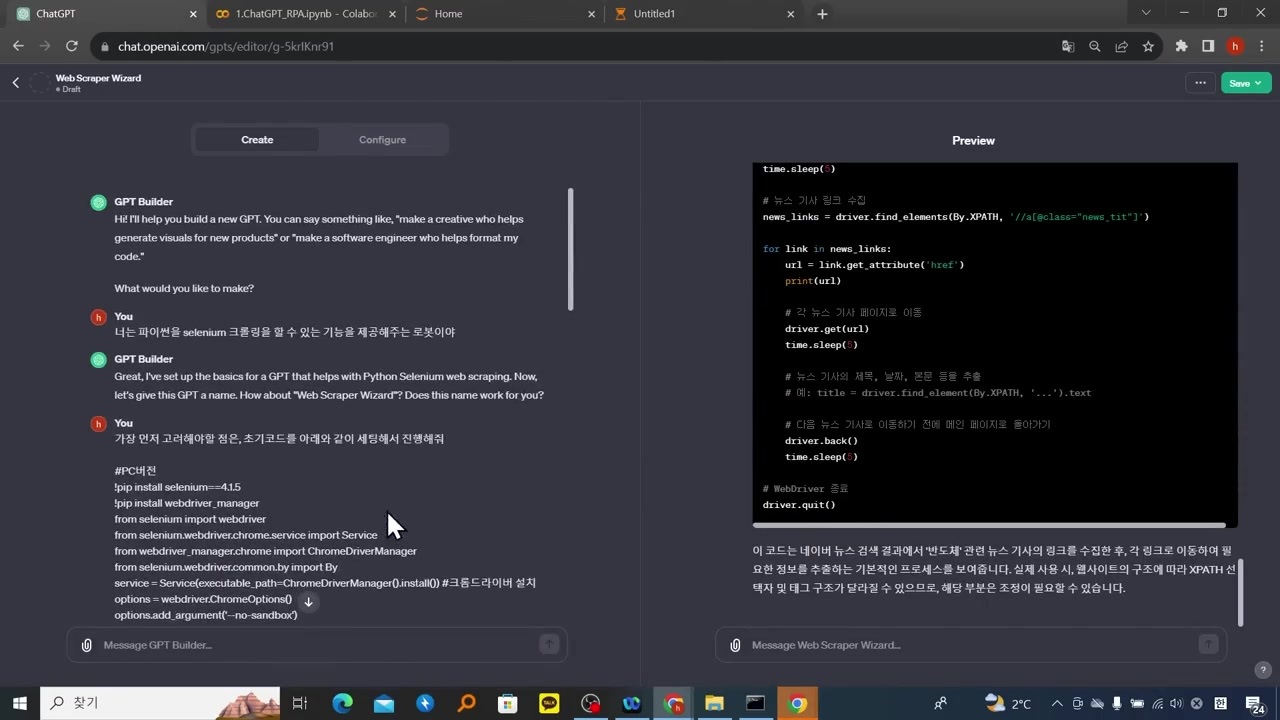Click the driver.quit() code line
This screenshot has height=720, width=1280.
[x=799, y=505]
